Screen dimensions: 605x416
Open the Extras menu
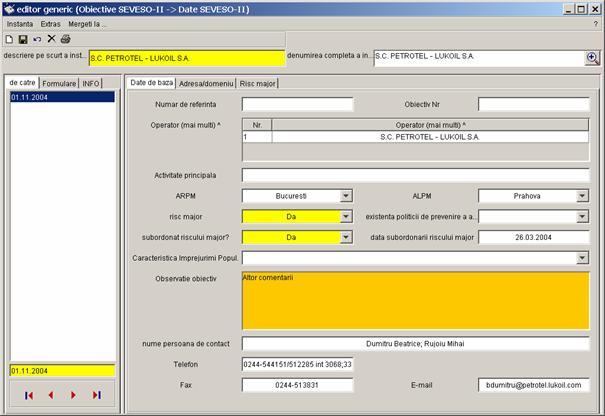pyautogui.click(x=50, y=22)
